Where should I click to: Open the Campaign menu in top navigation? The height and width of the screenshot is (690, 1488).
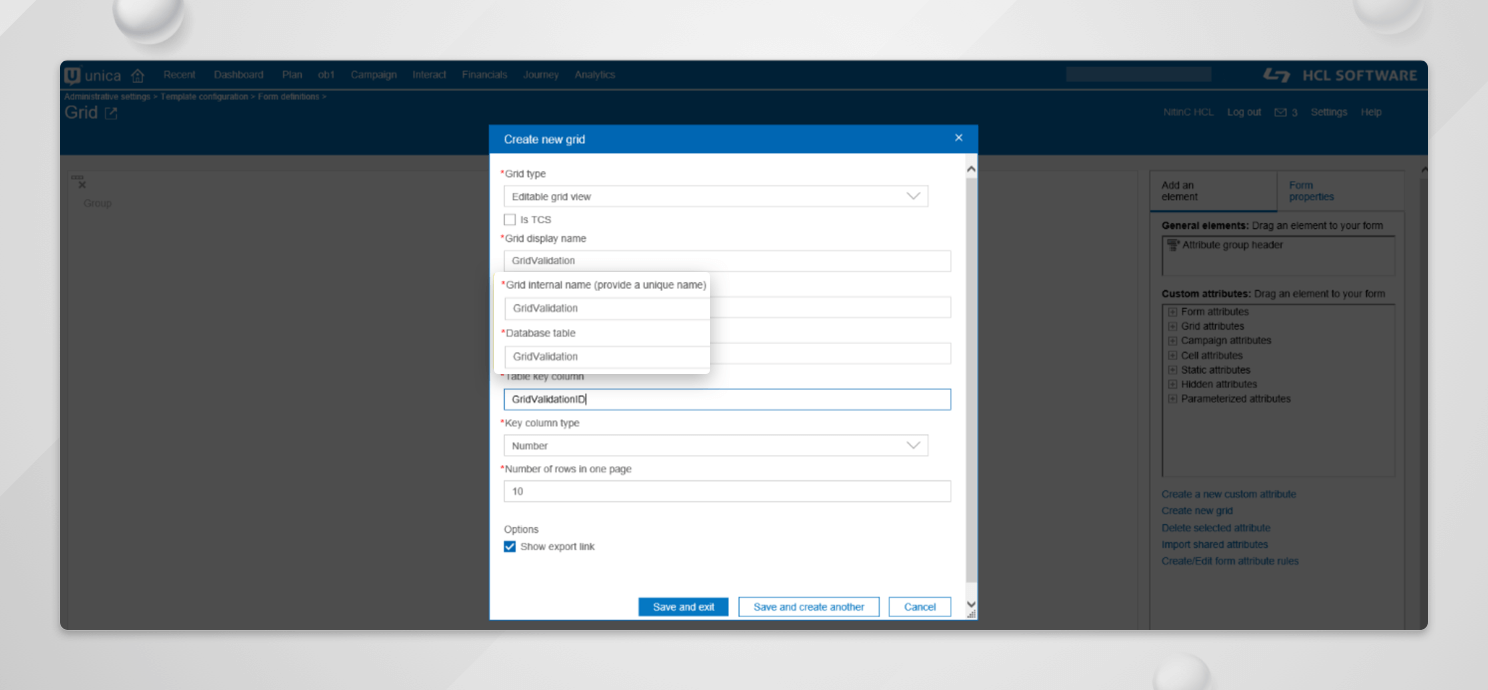[x=373, y=74]
